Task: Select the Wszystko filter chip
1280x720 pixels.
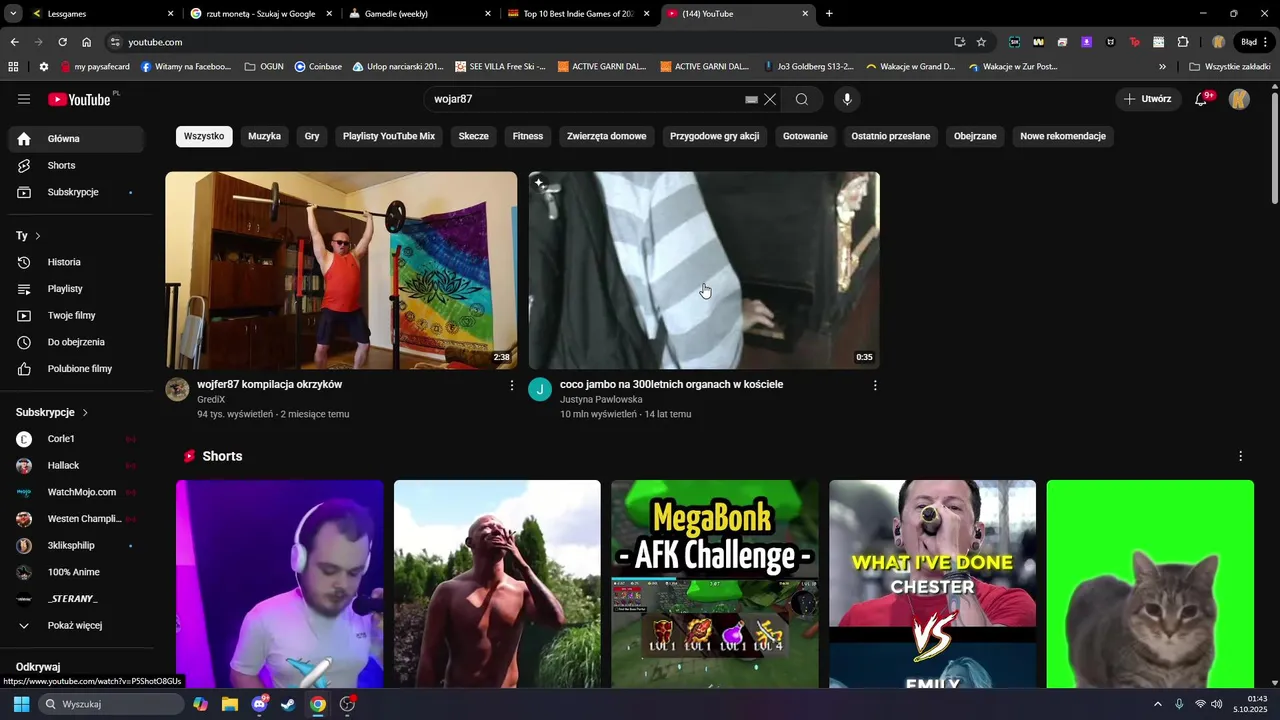Action: pos(204,136)
